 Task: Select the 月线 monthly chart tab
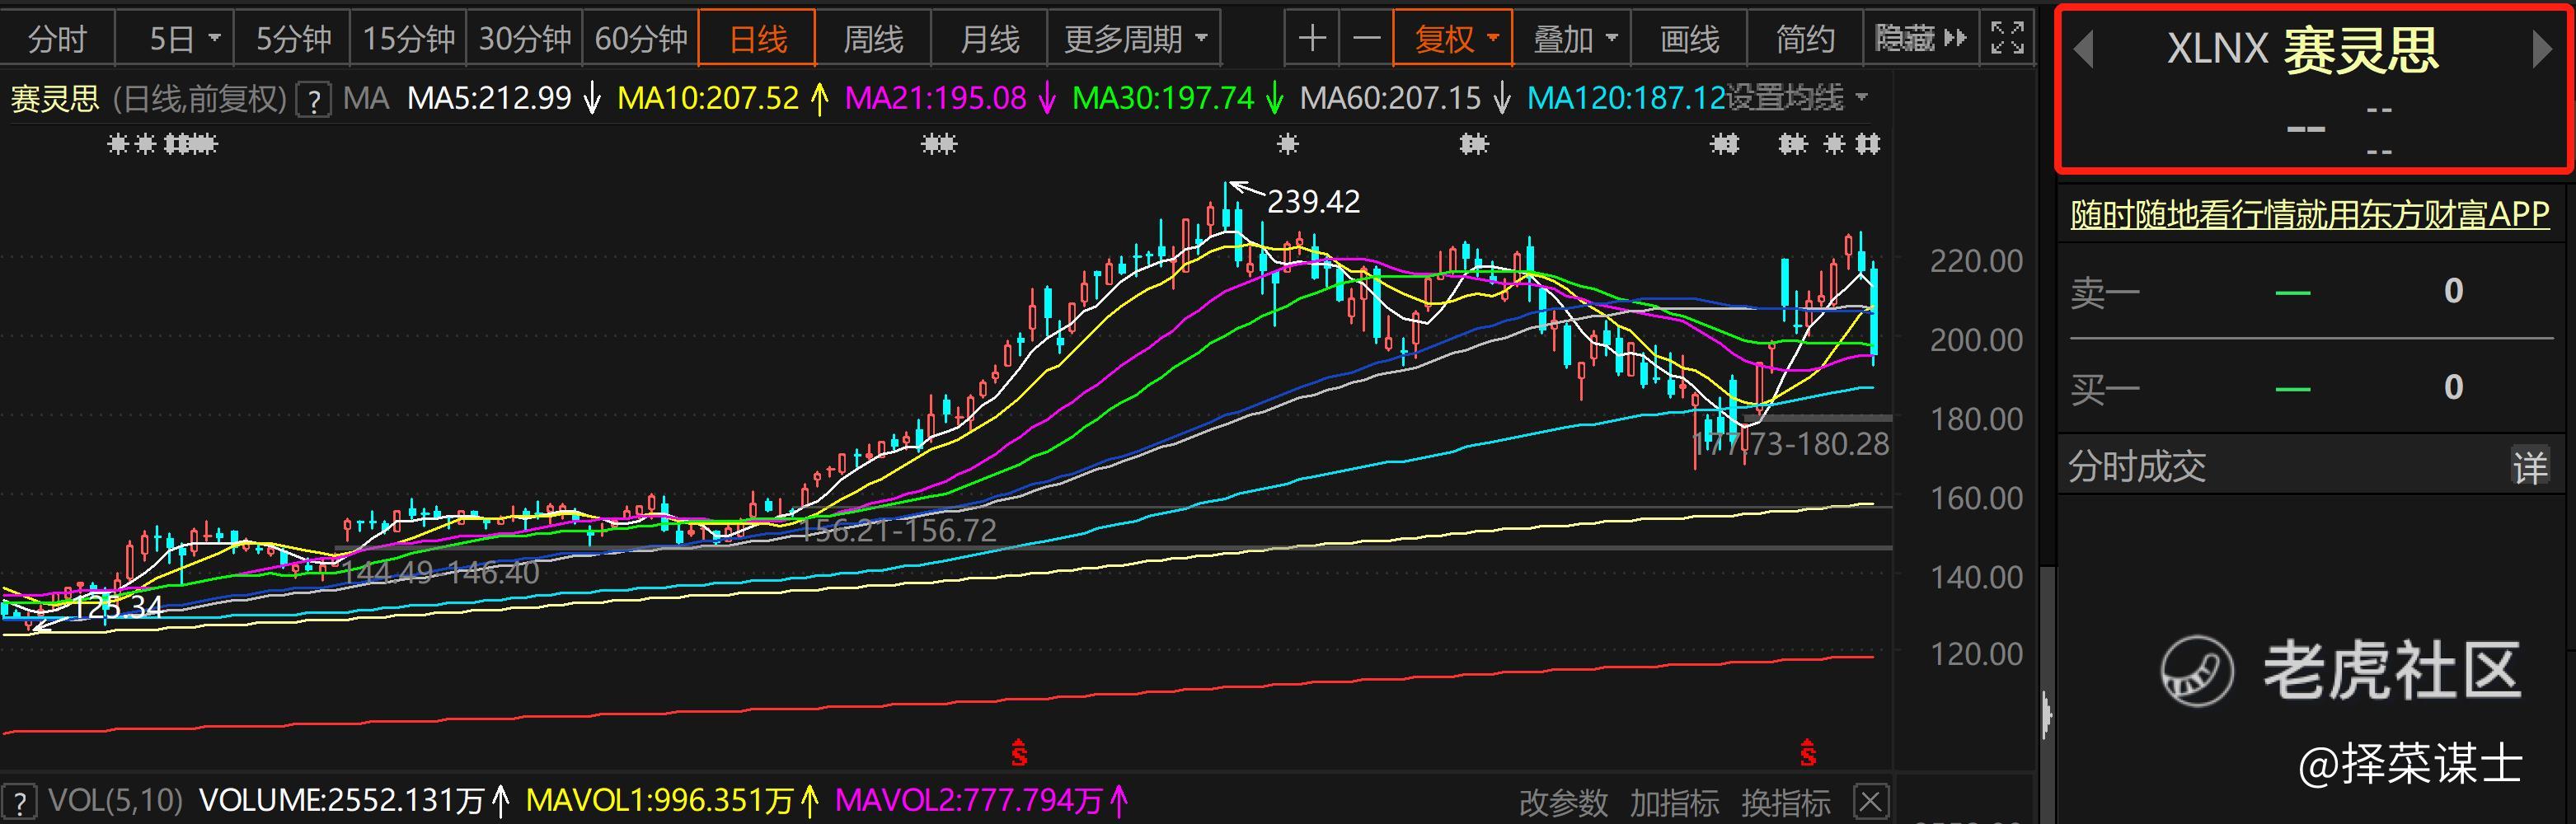point(989,39)
